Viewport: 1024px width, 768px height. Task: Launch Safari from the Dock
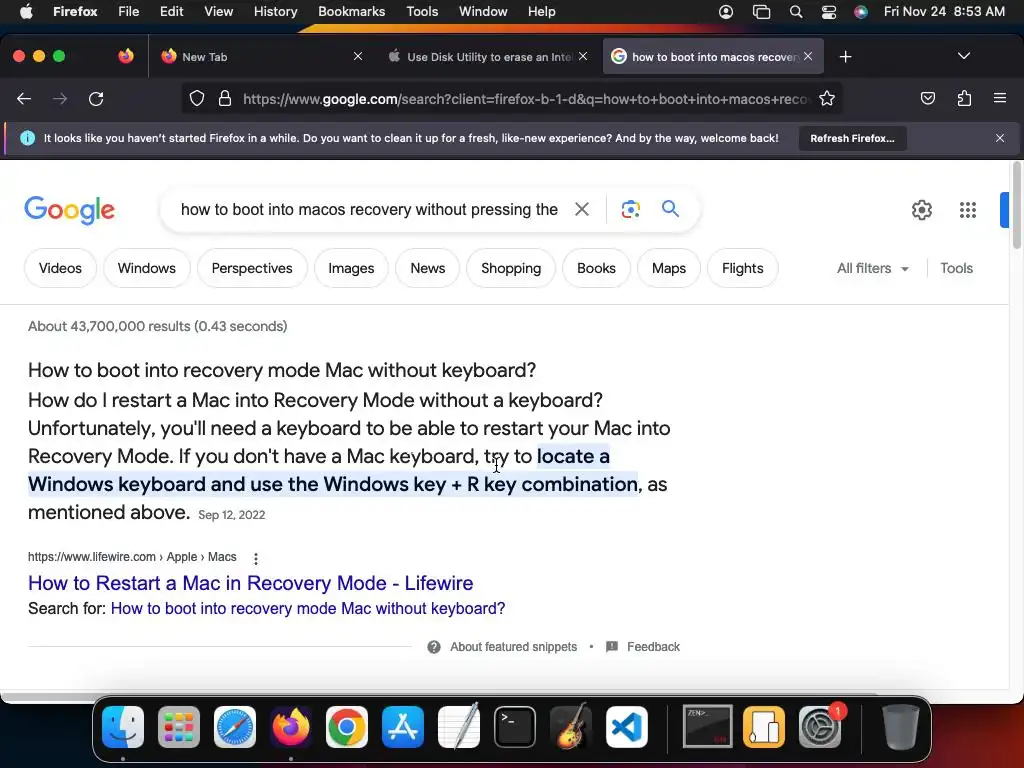(235, 727)
